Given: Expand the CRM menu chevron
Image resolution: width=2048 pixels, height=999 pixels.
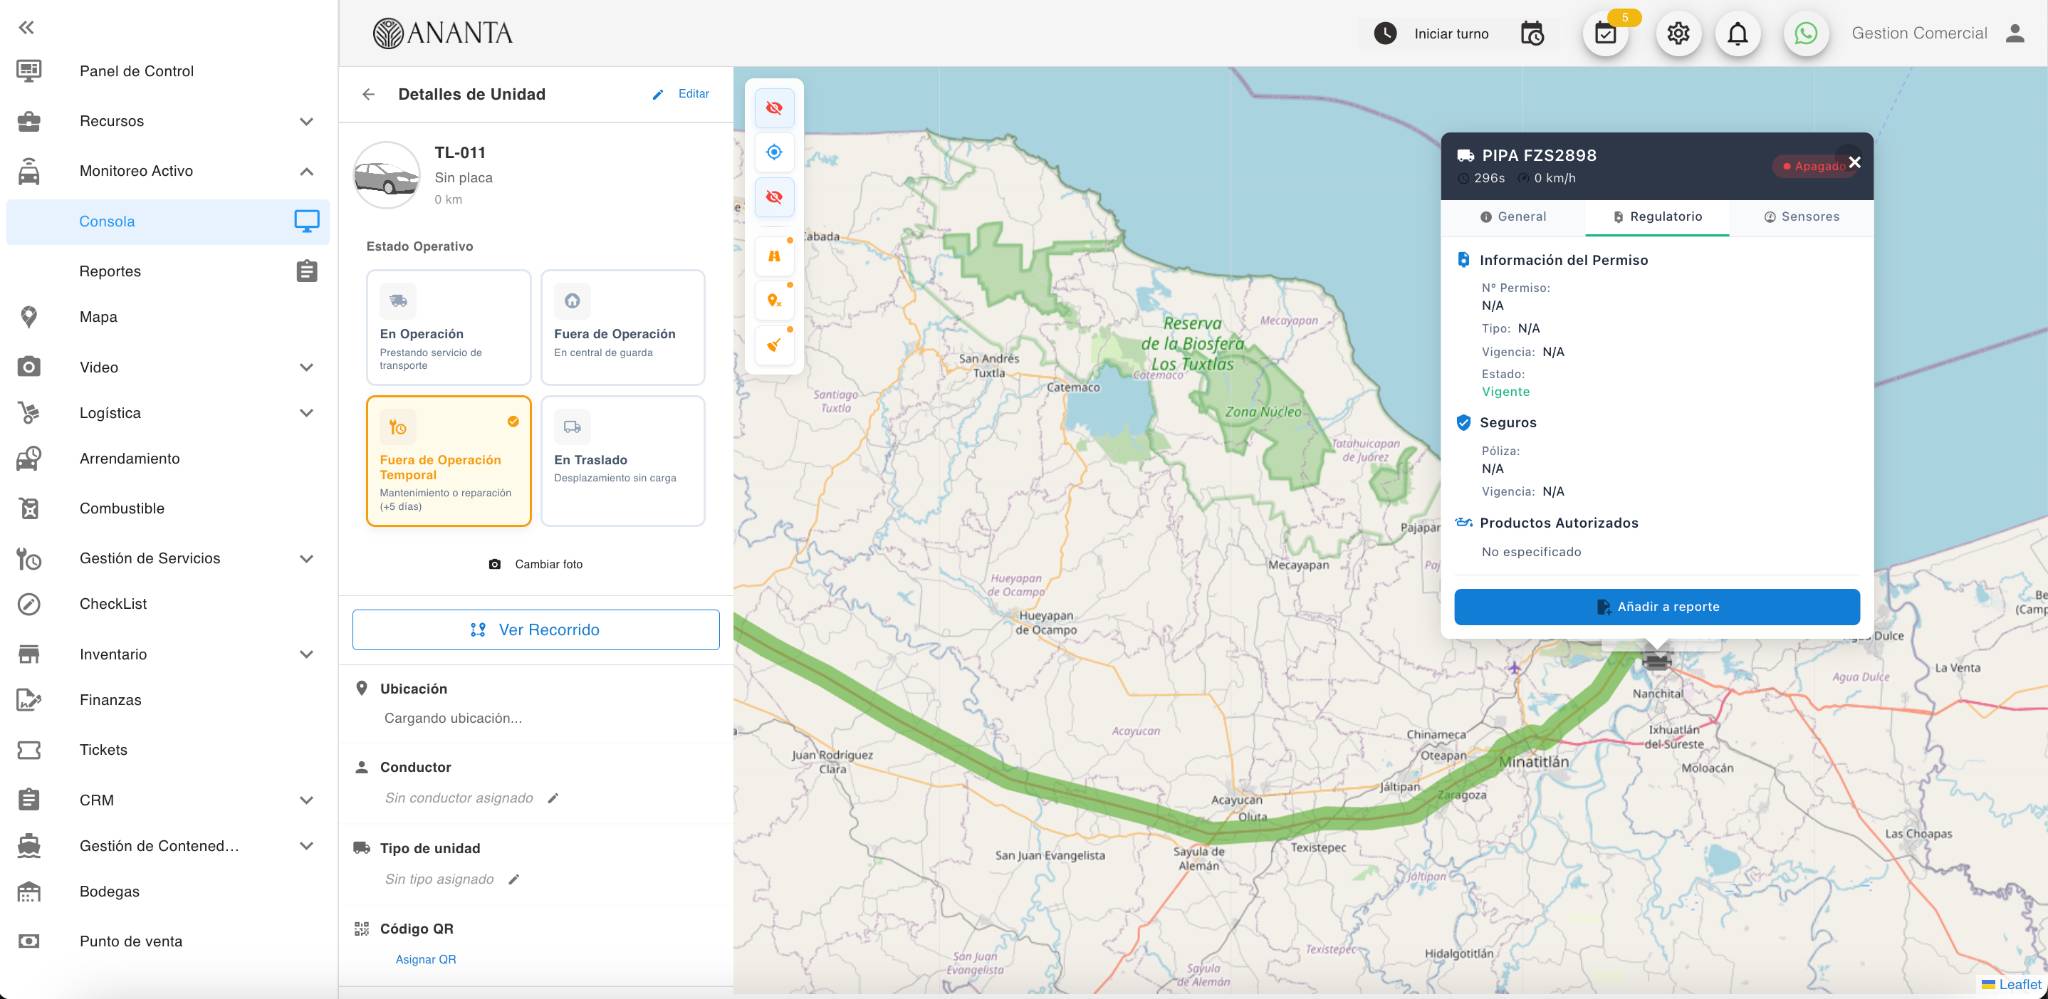Looking at the screenshot, I should click(306, 800).
